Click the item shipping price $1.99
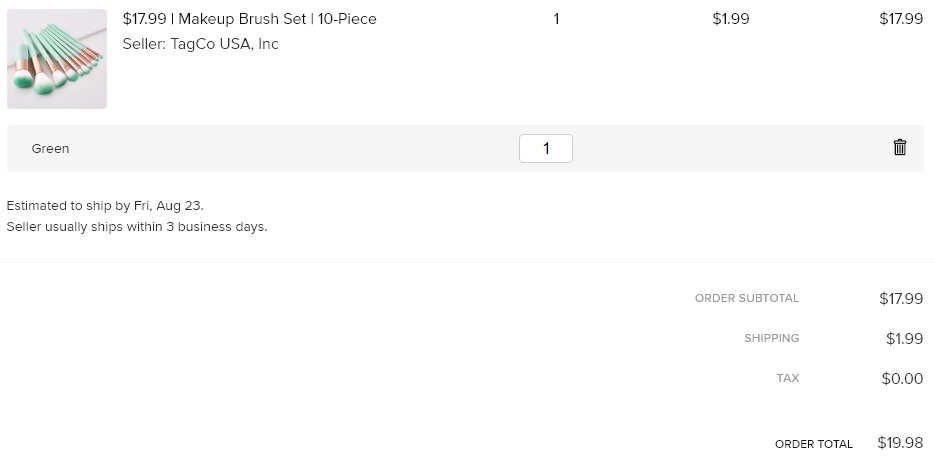 point(731,19)
